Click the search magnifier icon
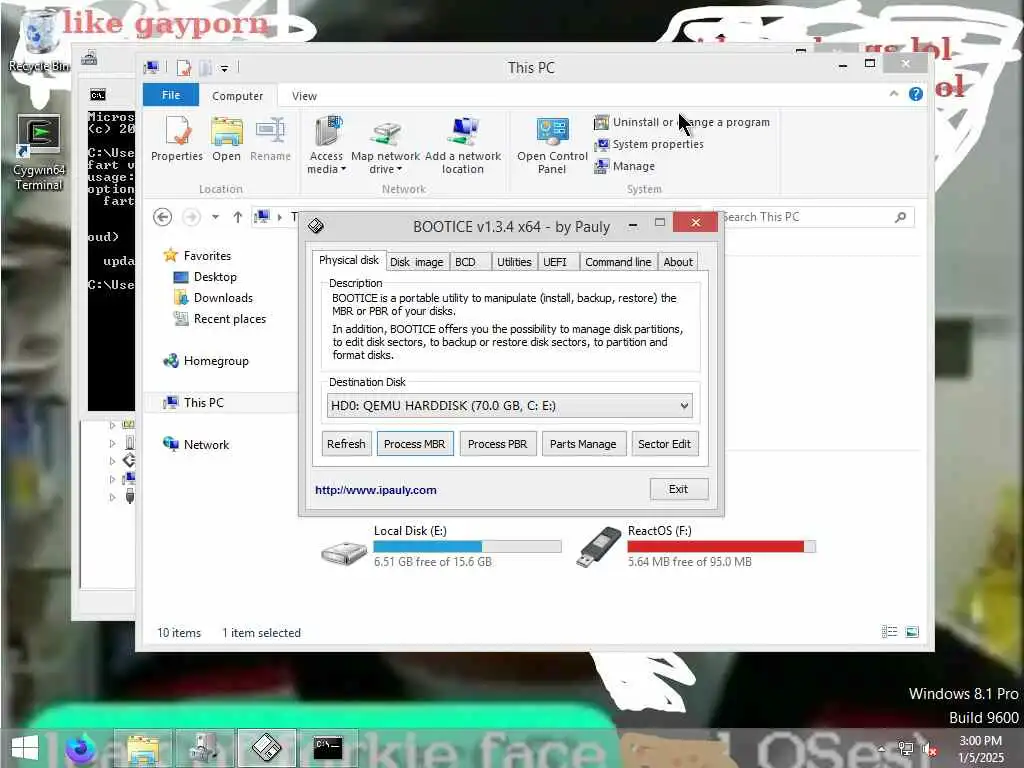Viewport: 1024px width, 768px height. tap(901, 217)
